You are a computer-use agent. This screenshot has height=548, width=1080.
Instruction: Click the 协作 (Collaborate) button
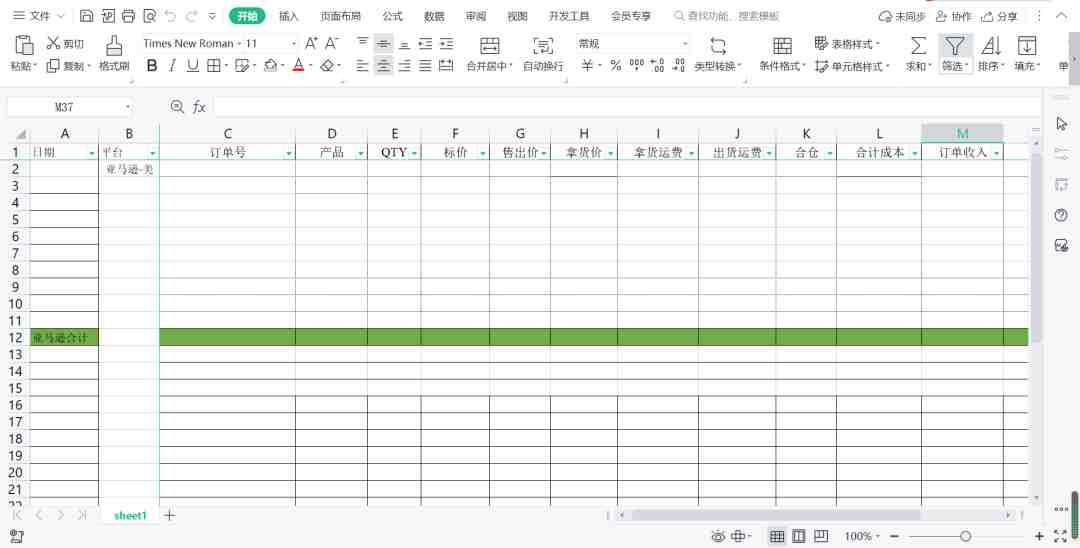click(x=954, y=16)
